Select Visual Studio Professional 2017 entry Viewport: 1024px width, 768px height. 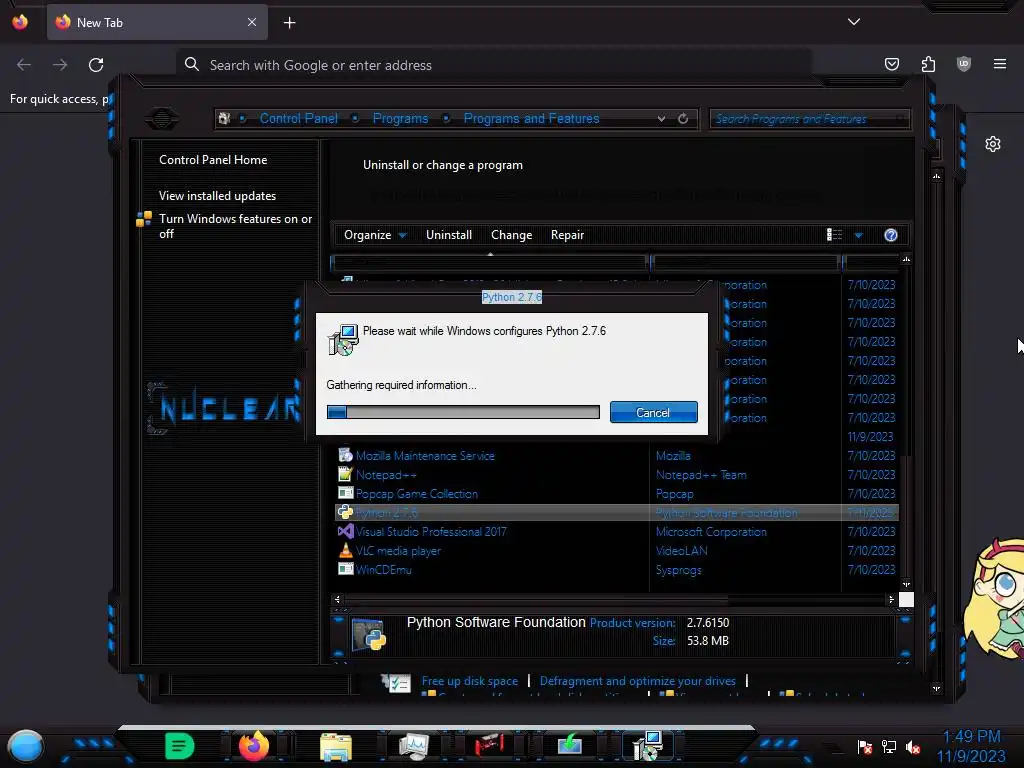(431, 532)
